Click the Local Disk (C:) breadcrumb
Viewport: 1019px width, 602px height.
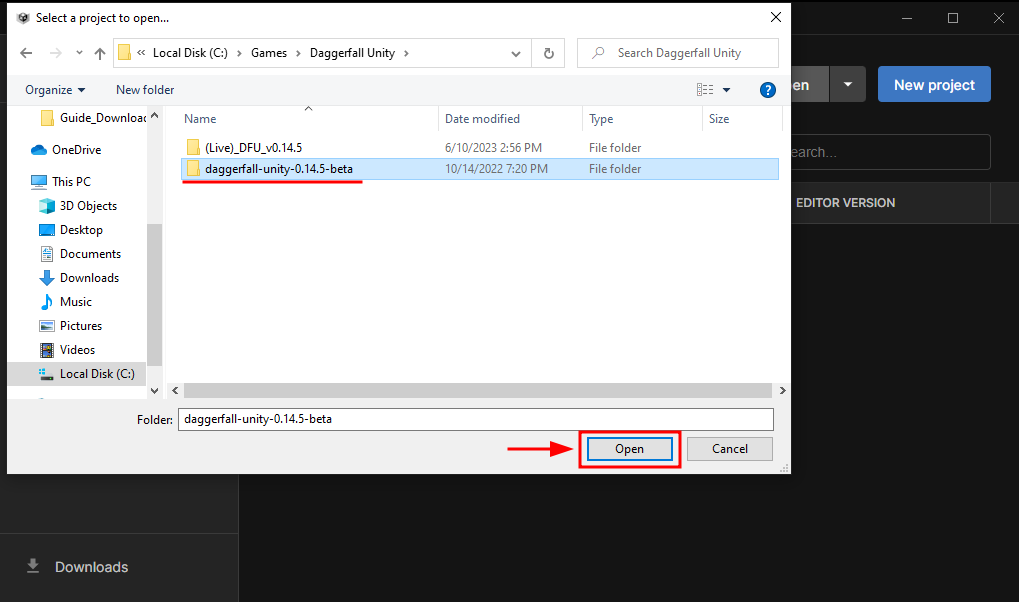[x=190, y=53]
